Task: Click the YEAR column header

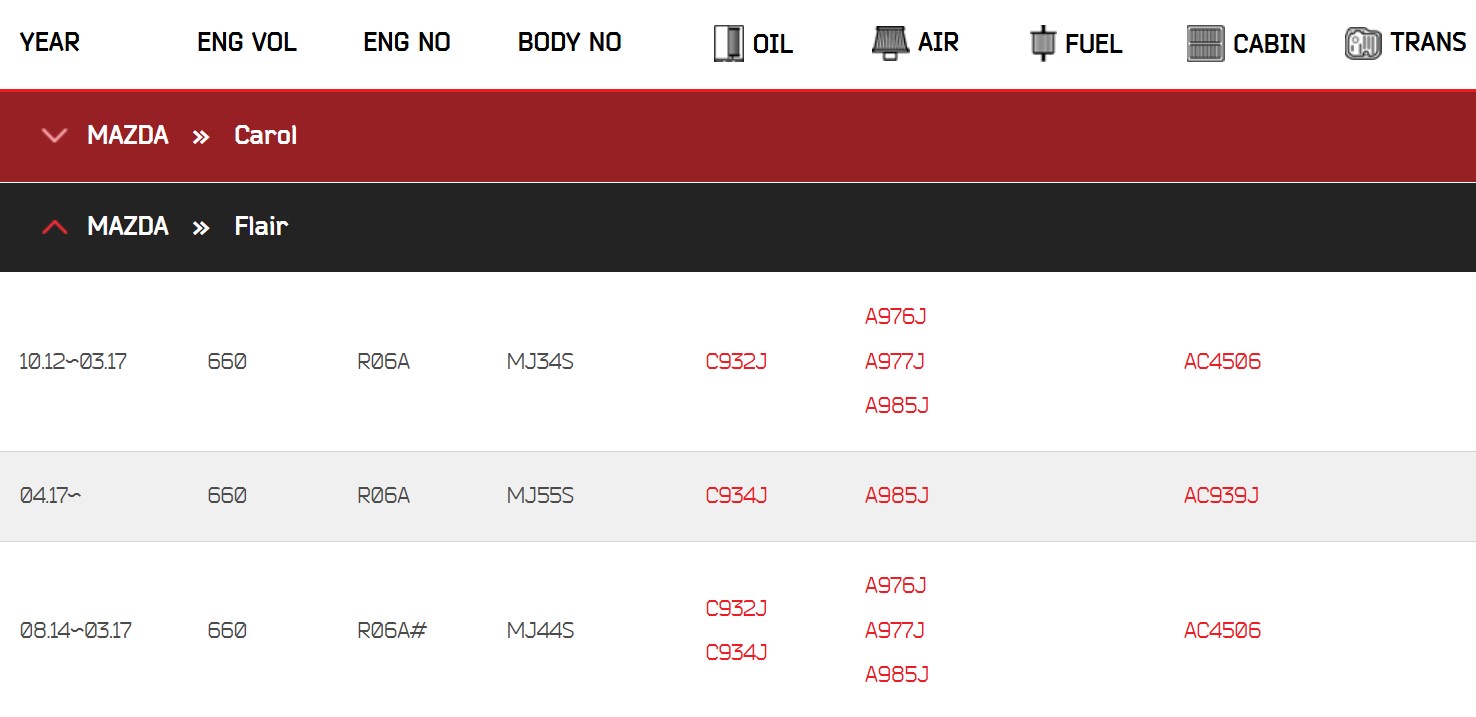Action: pos(50,43)
